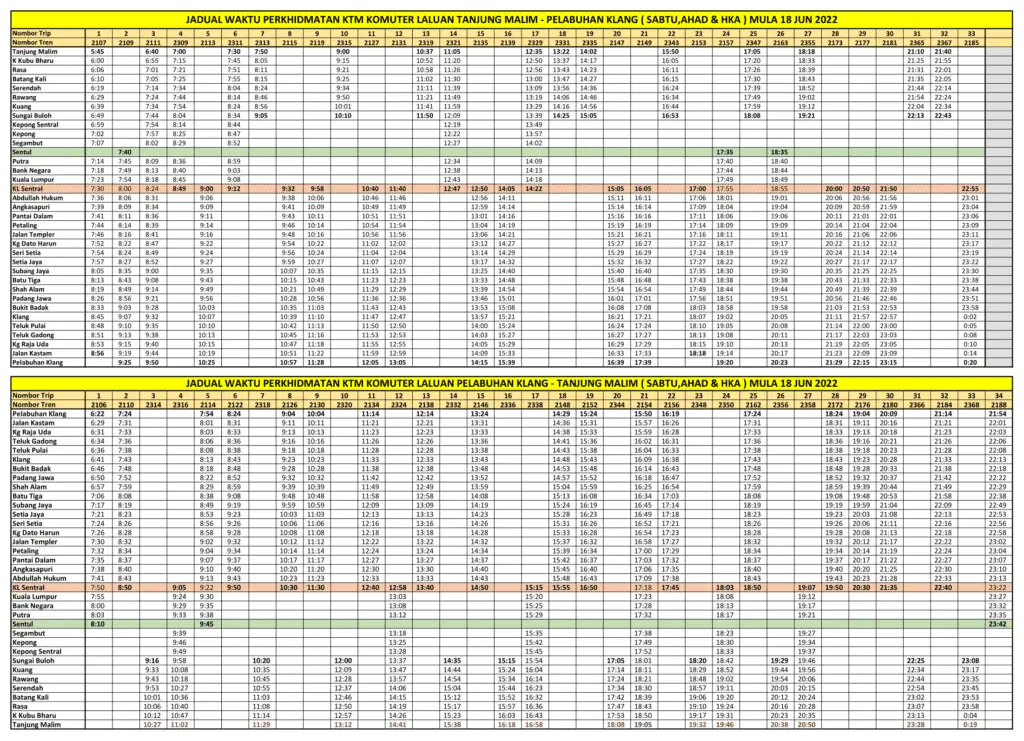The image size is (1024, 741).
Task: Select train number 2110 header cell
Action: tap(126, 405)
